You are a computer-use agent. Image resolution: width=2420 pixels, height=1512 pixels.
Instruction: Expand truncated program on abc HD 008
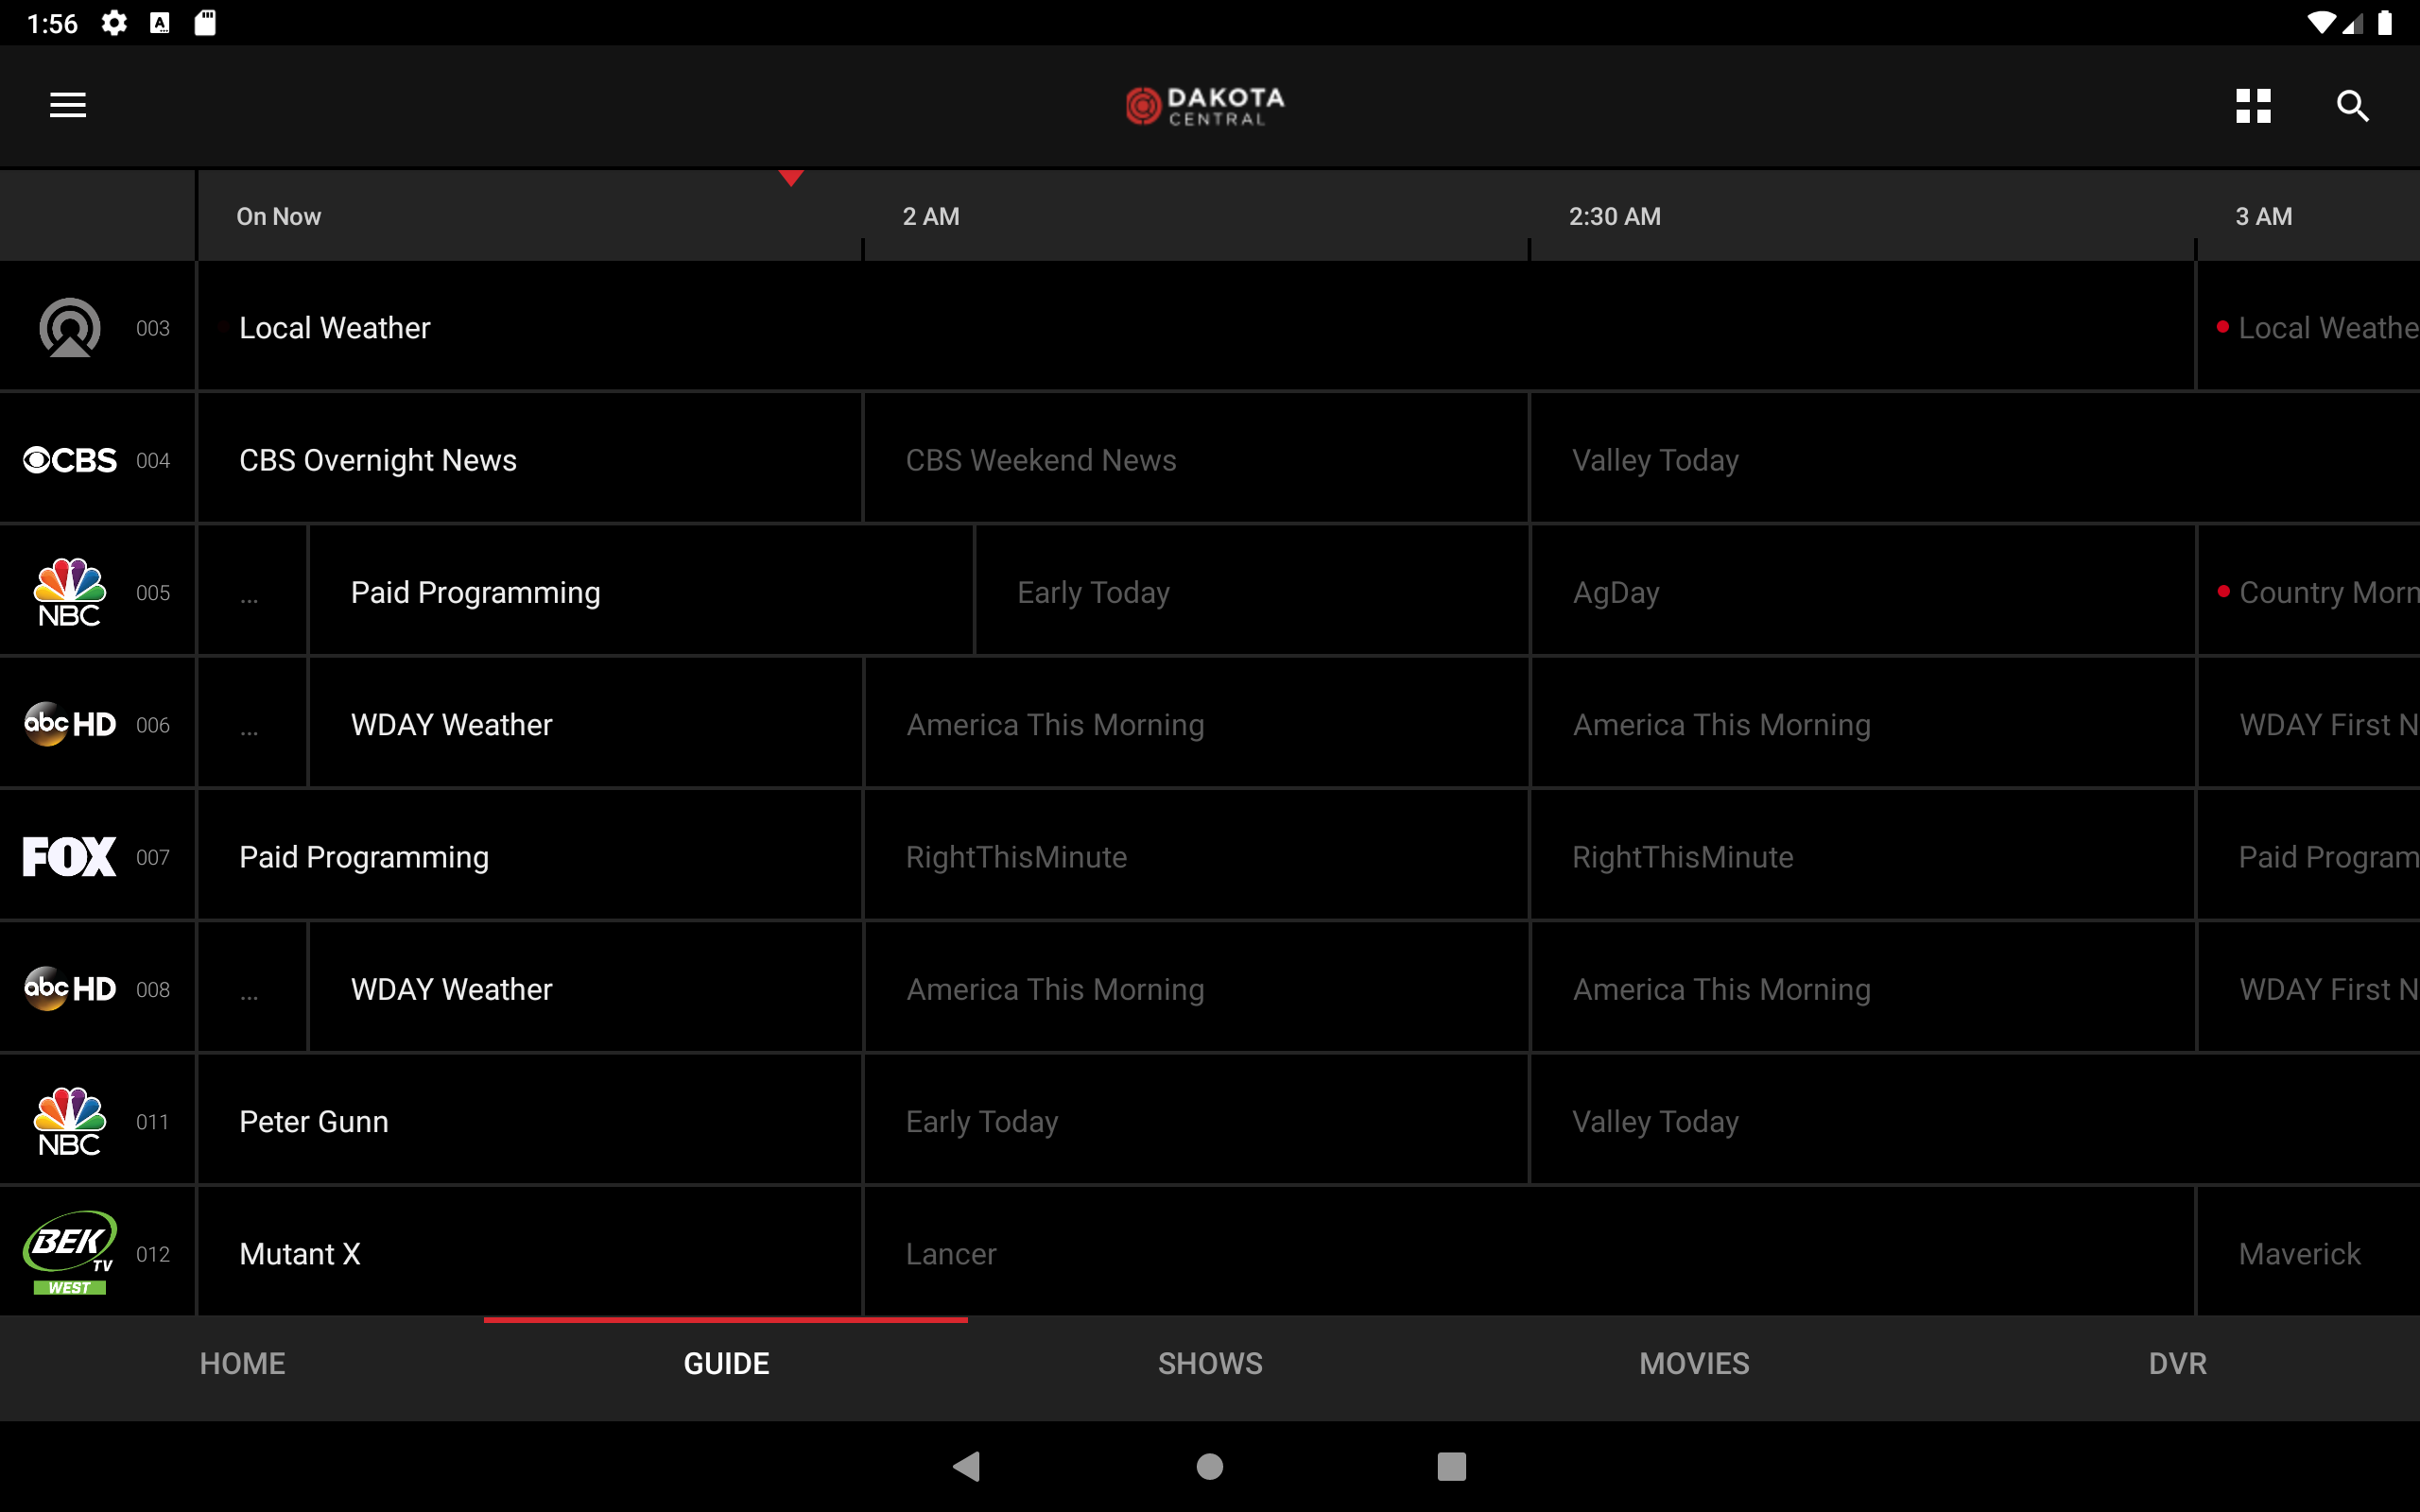(250, 988)
